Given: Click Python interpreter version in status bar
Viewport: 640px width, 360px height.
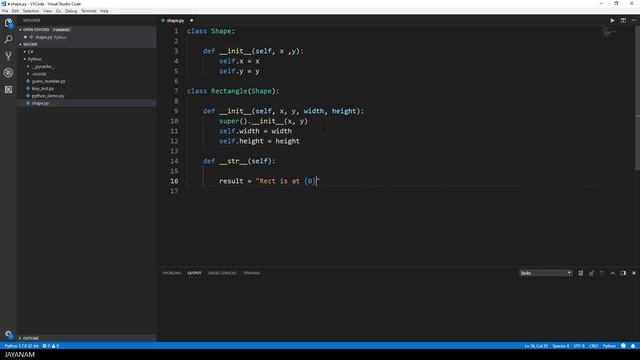Looking at the screenshot, I should [21, 346].
